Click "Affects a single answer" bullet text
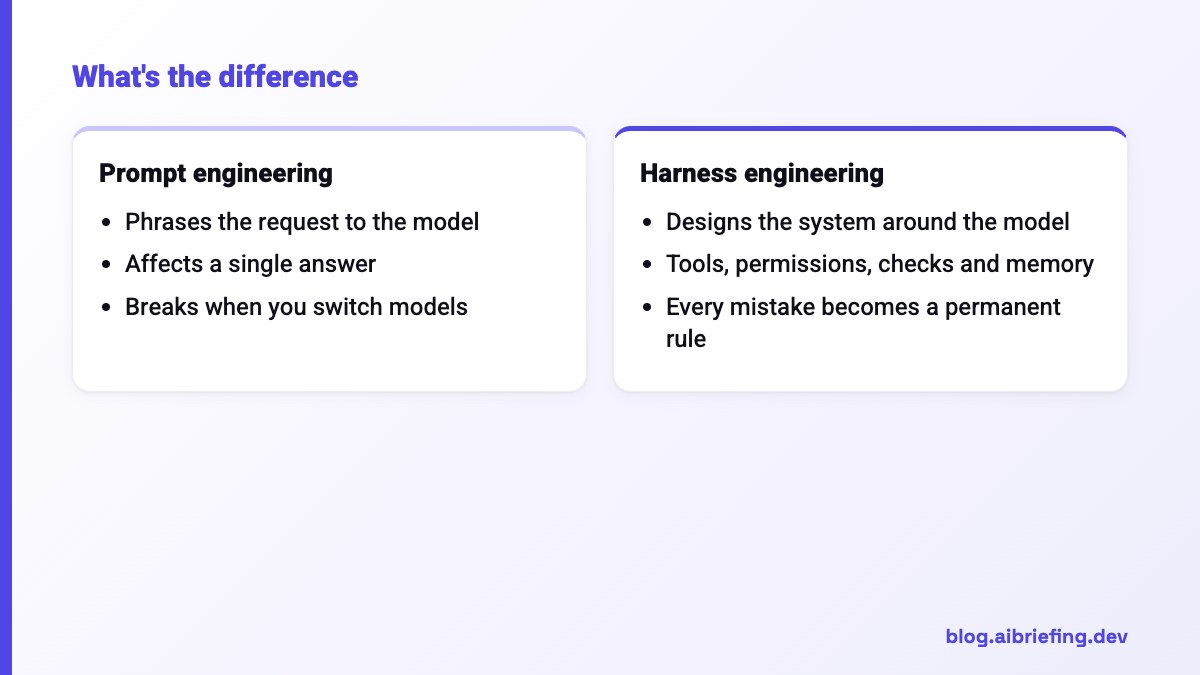This screenshot has height=675, width=1200. pos(250,264)
